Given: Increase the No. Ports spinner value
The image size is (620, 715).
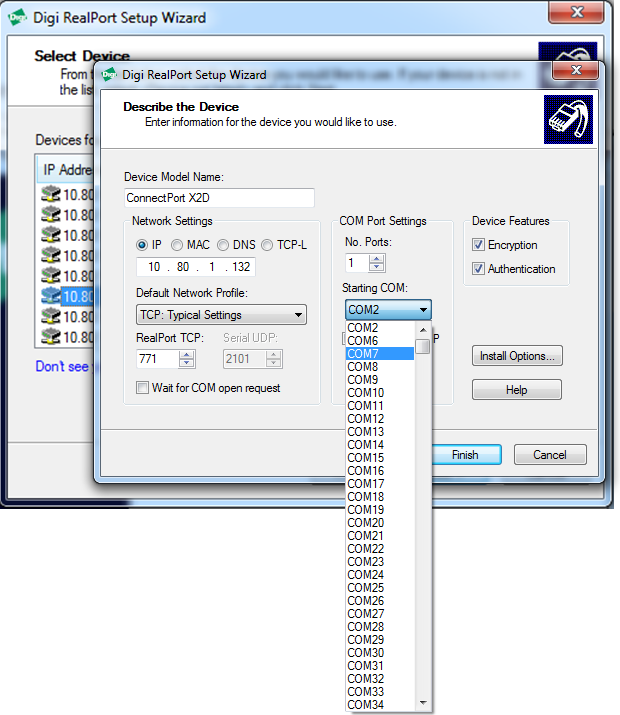Looking at the screenshot, I should [376, 258].
